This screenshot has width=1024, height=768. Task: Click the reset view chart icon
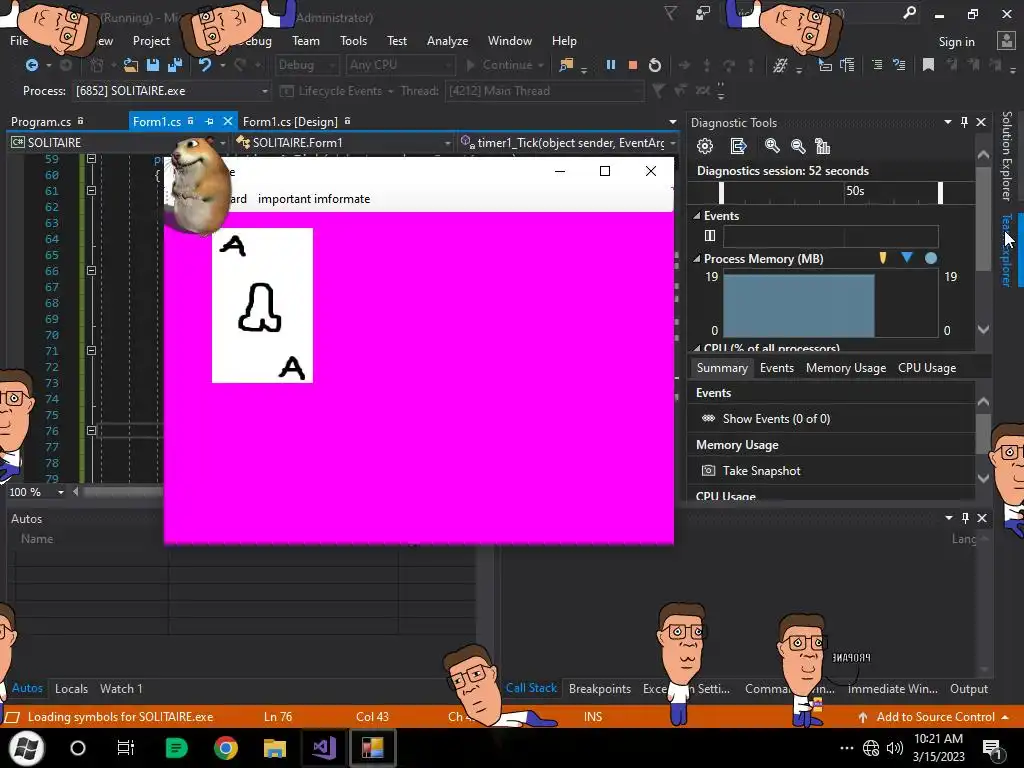pyautogui.click(x=823, y=146)
